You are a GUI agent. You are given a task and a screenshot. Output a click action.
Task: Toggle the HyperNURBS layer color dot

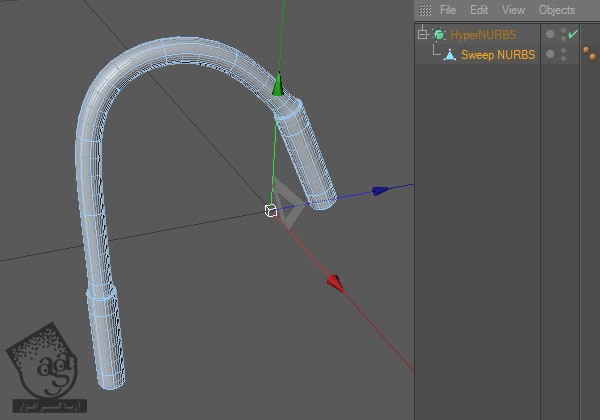(550, 35)
